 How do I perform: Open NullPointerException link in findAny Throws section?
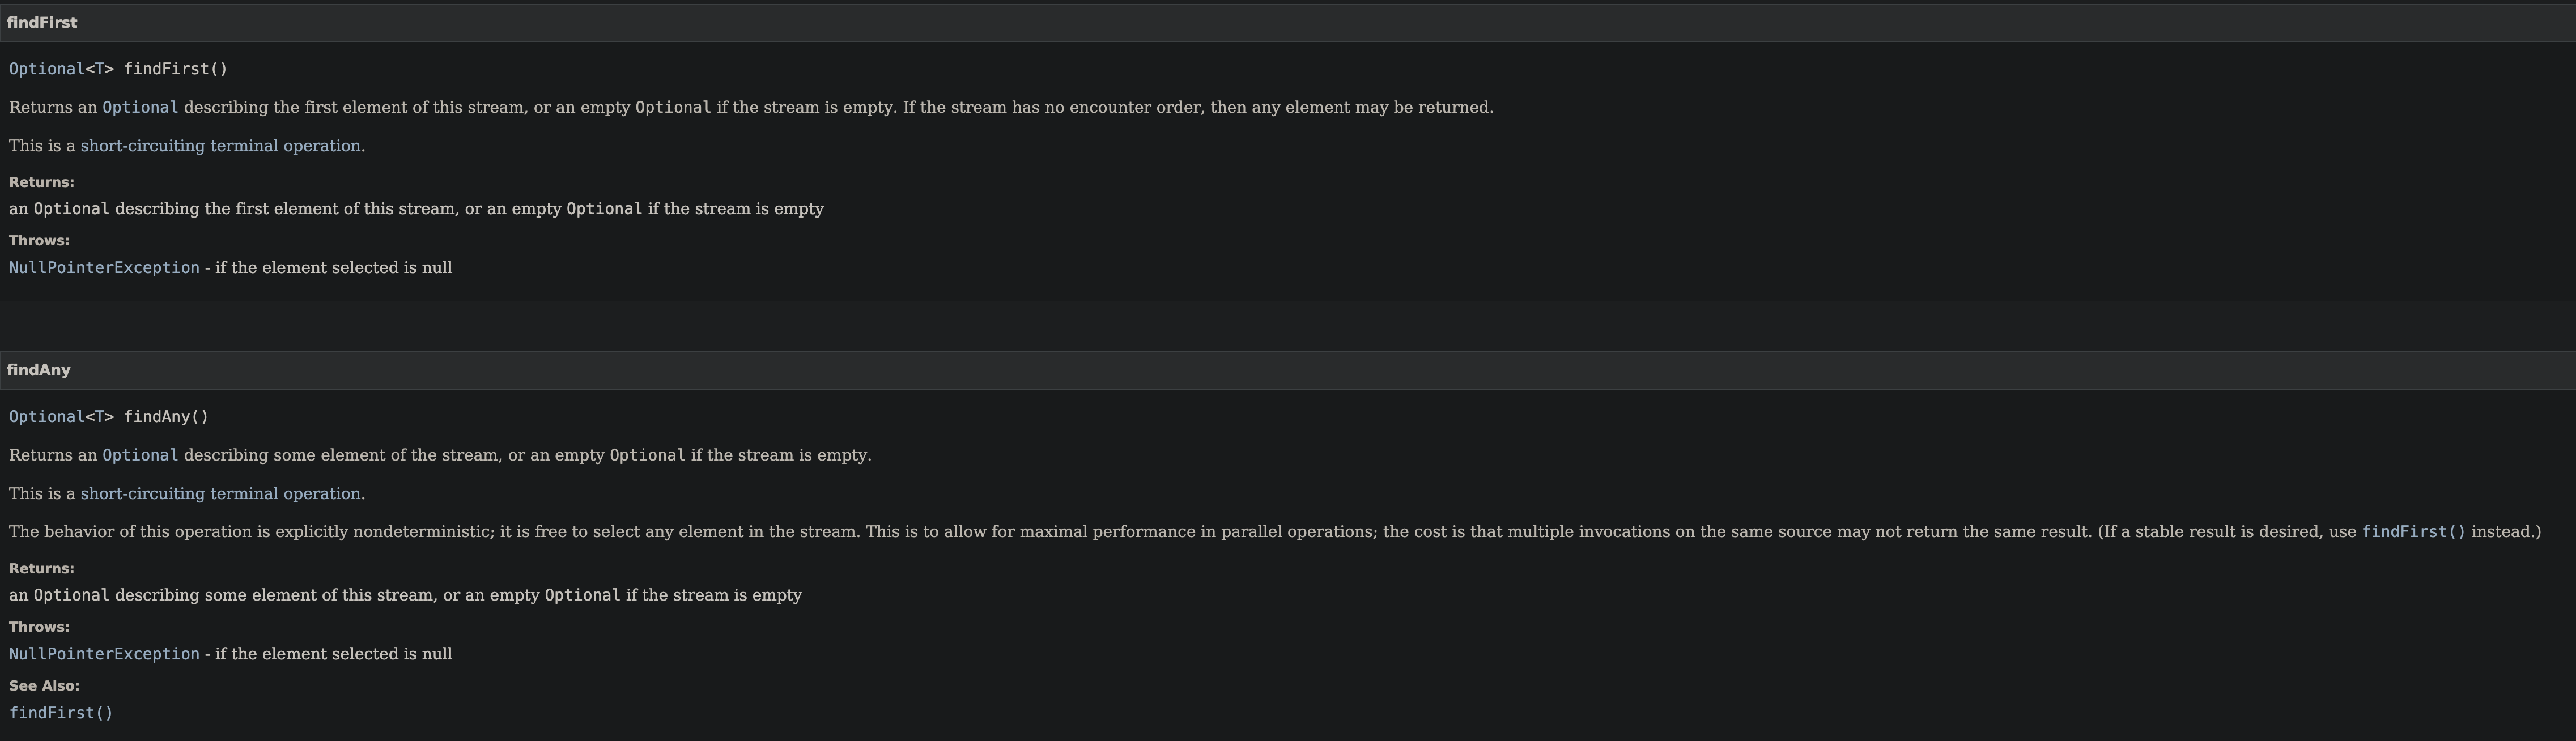104,654
